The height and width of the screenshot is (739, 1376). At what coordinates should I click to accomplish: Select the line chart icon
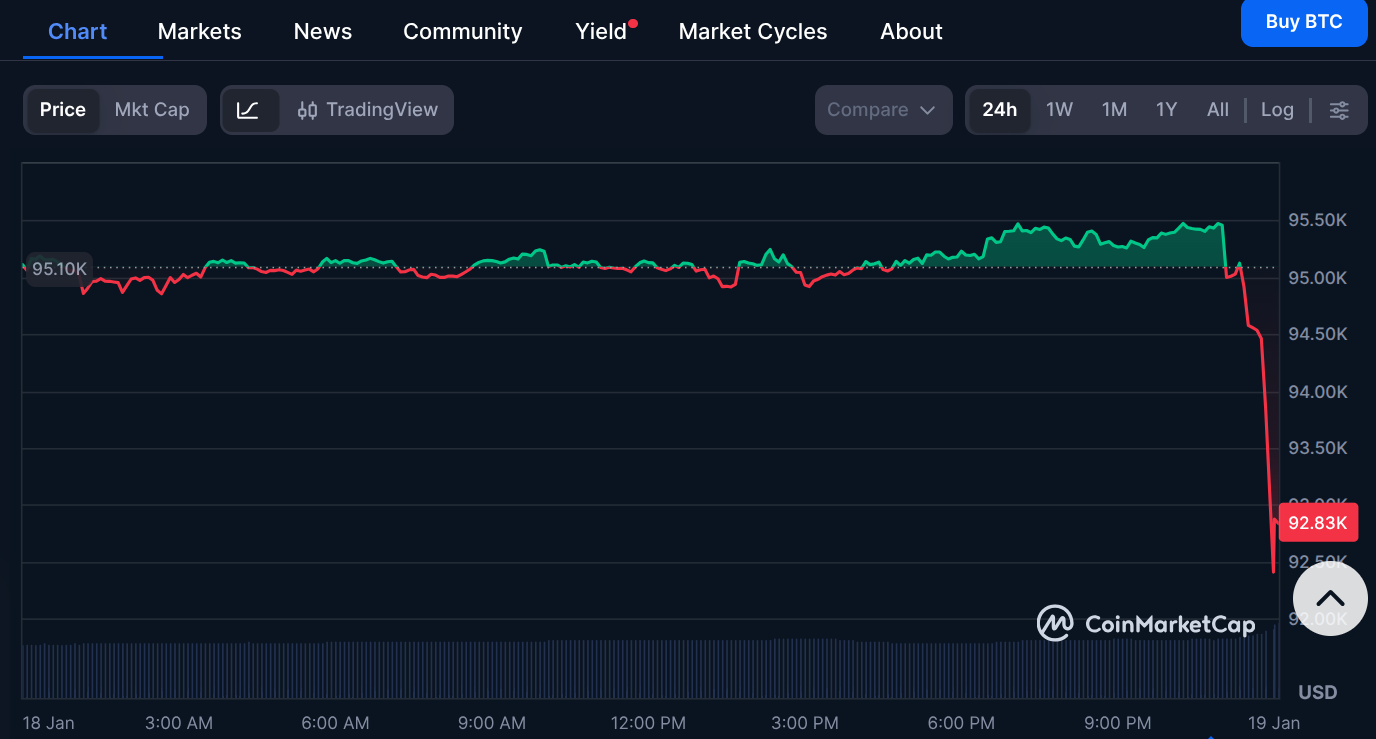coord(248,110)
